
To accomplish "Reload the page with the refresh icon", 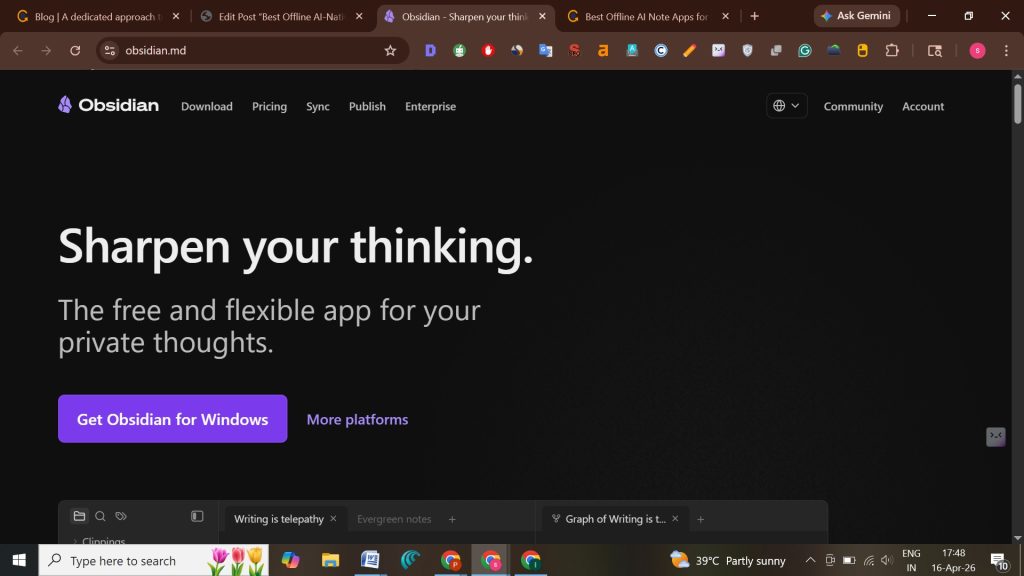I will [x=75, y=51].
